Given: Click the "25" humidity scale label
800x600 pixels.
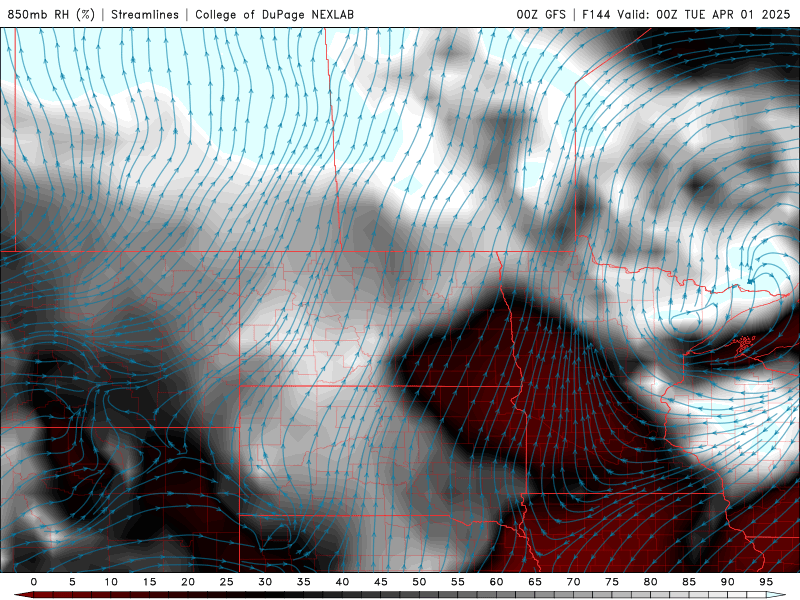Looking at the screenshot, I should 226,582.
